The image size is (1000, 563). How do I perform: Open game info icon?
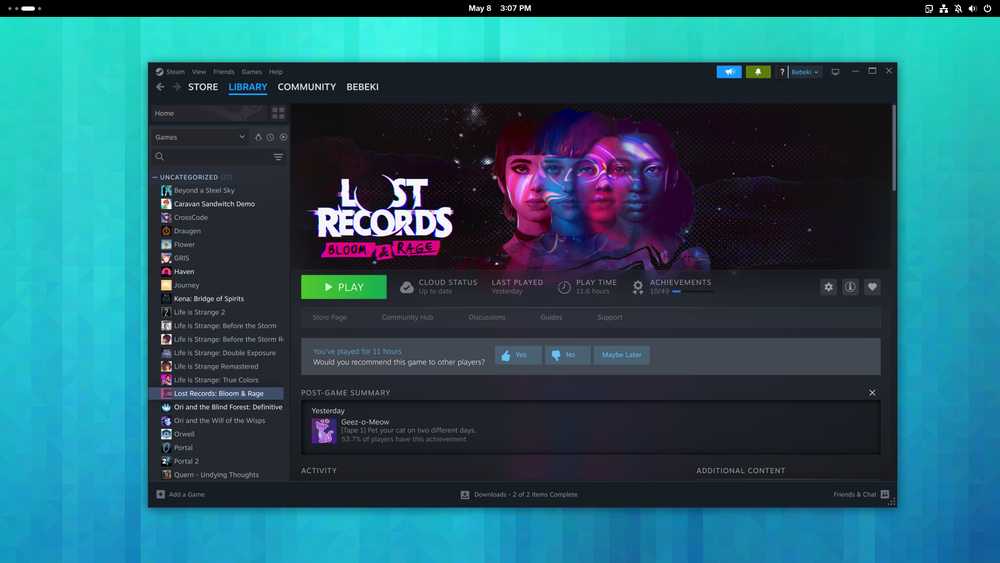point(850,287)
